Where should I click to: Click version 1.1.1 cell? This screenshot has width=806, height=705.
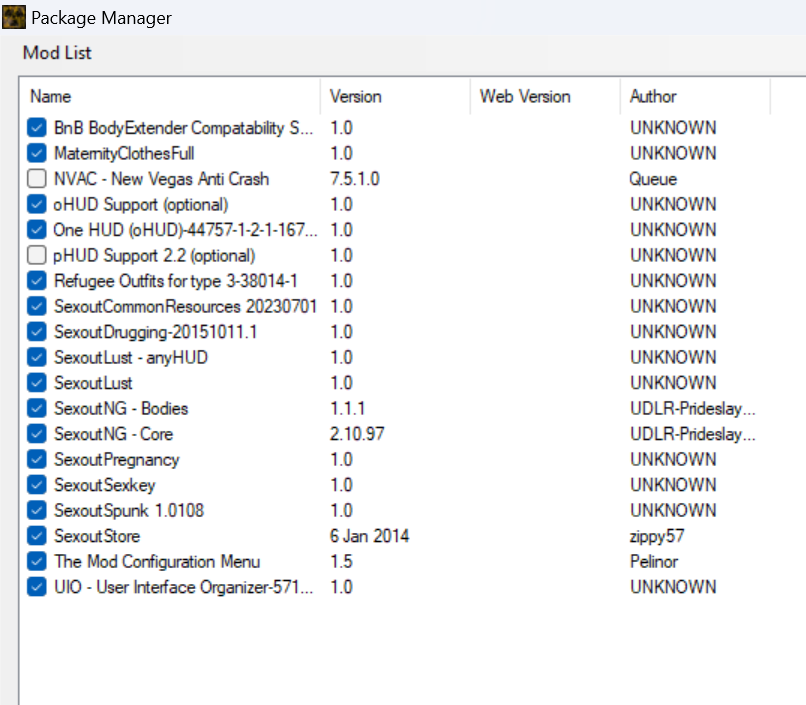347,409
